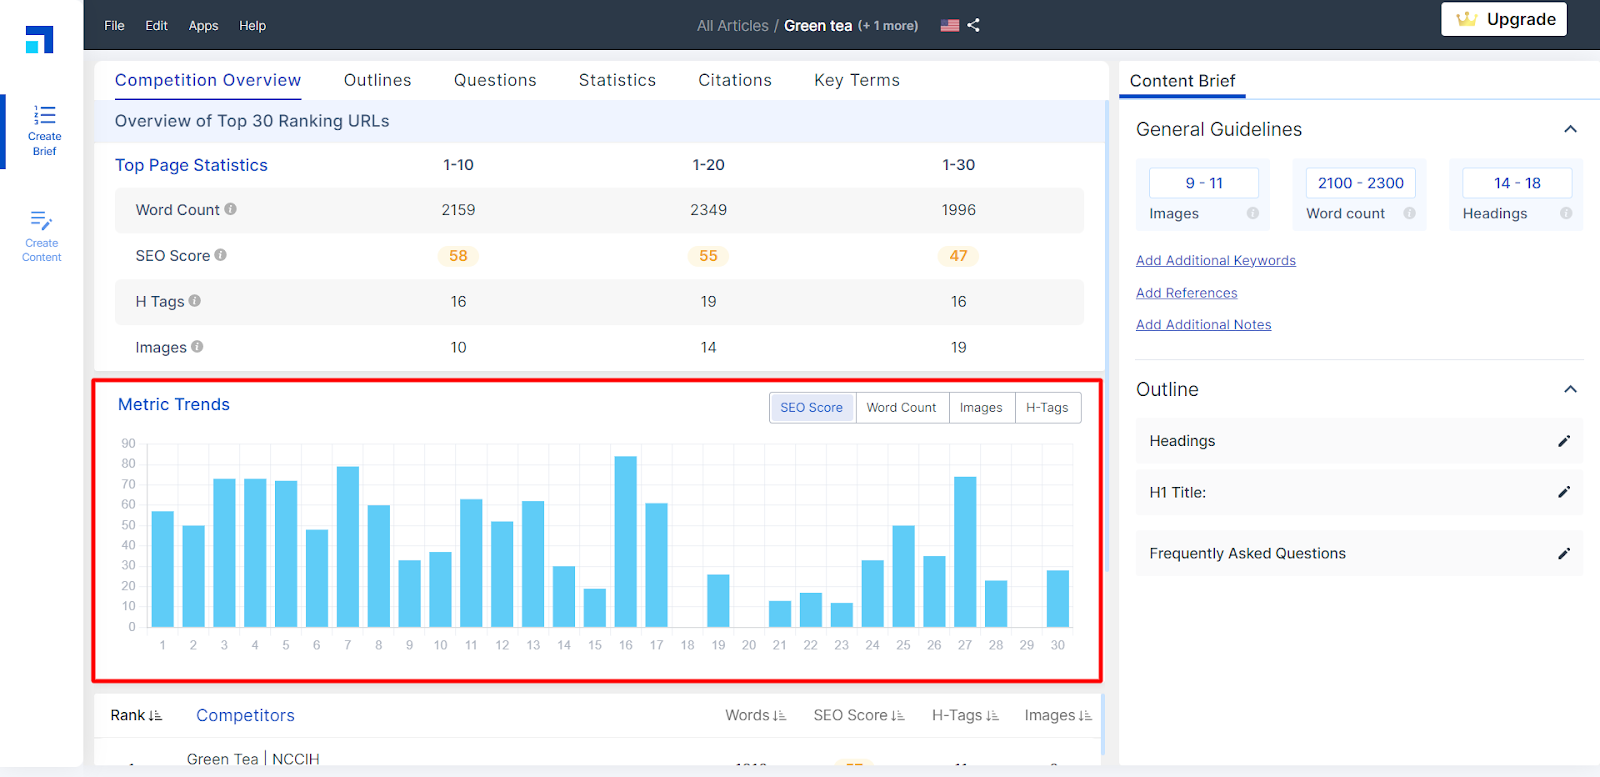Click the US flag language icon

click(950, 25)
